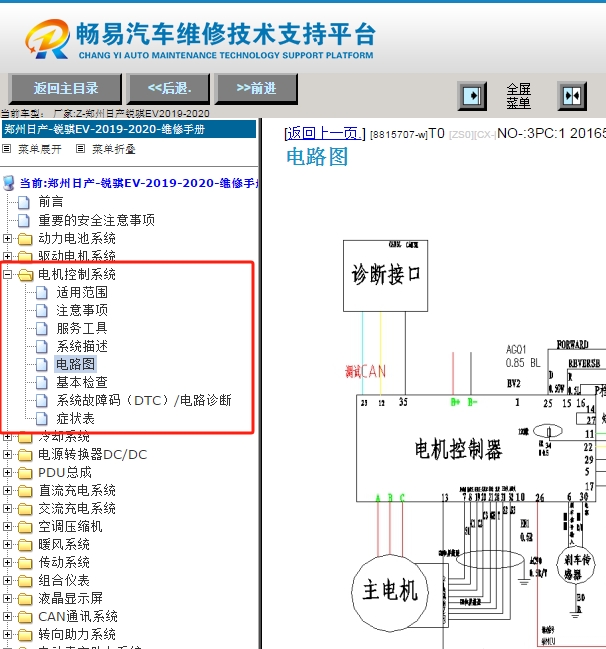Image resolution: width=606 pixels, height=649 pixels.
Task: Expand the 电源转换器DC/DC folder
Action: coord(7,454)
